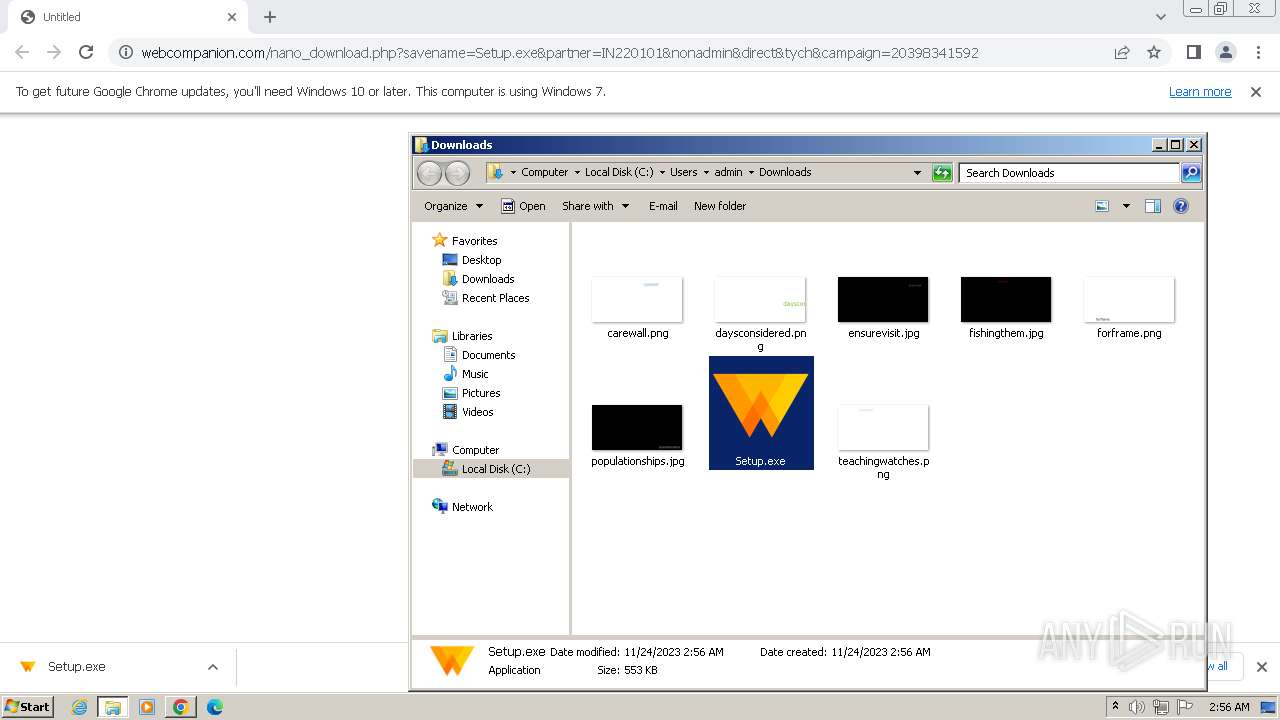Open Explorer help question mark icon
Image resolution: width=1280 pixels, height=720 pixels.
click(x=1181, y=206)
